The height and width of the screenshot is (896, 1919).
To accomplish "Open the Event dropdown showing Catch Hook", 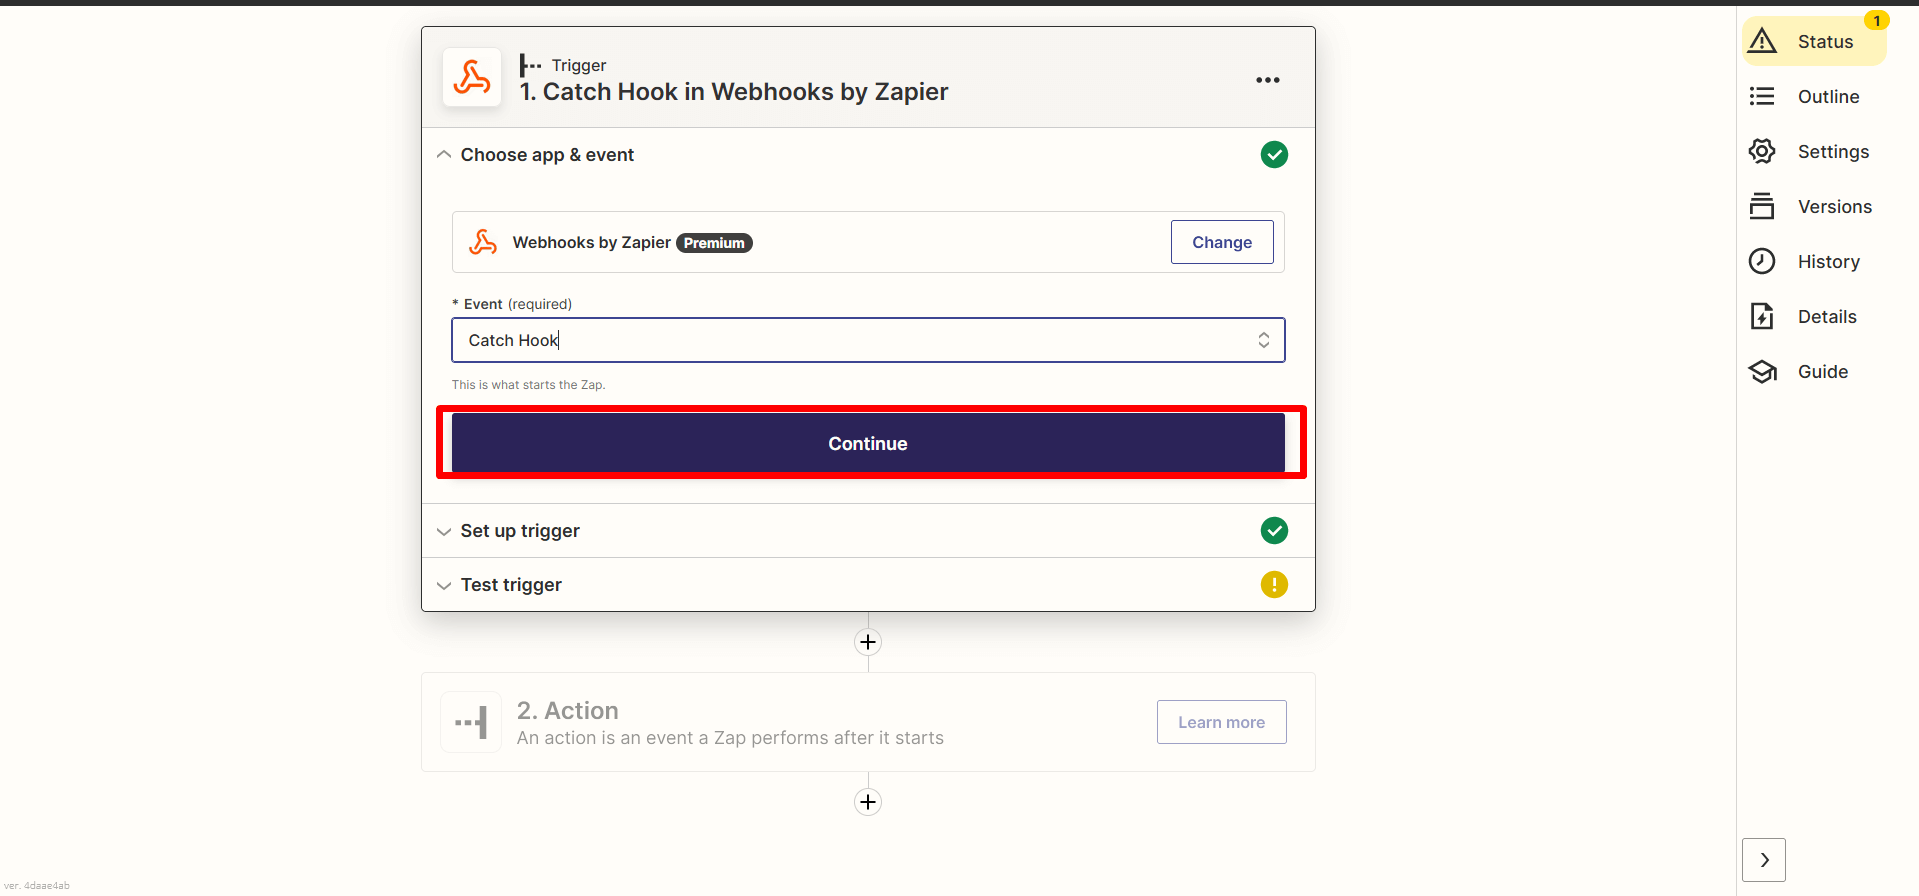I will point(867,340).
